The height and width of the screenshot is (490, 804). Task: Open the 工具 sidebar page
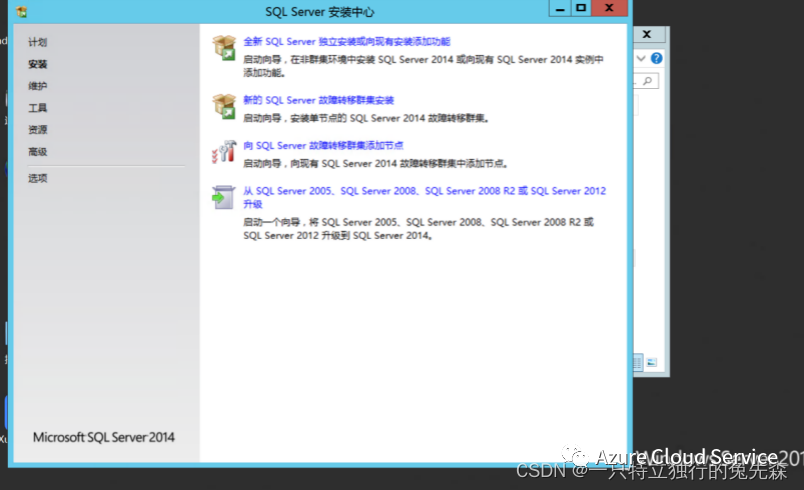coord(37,108)
